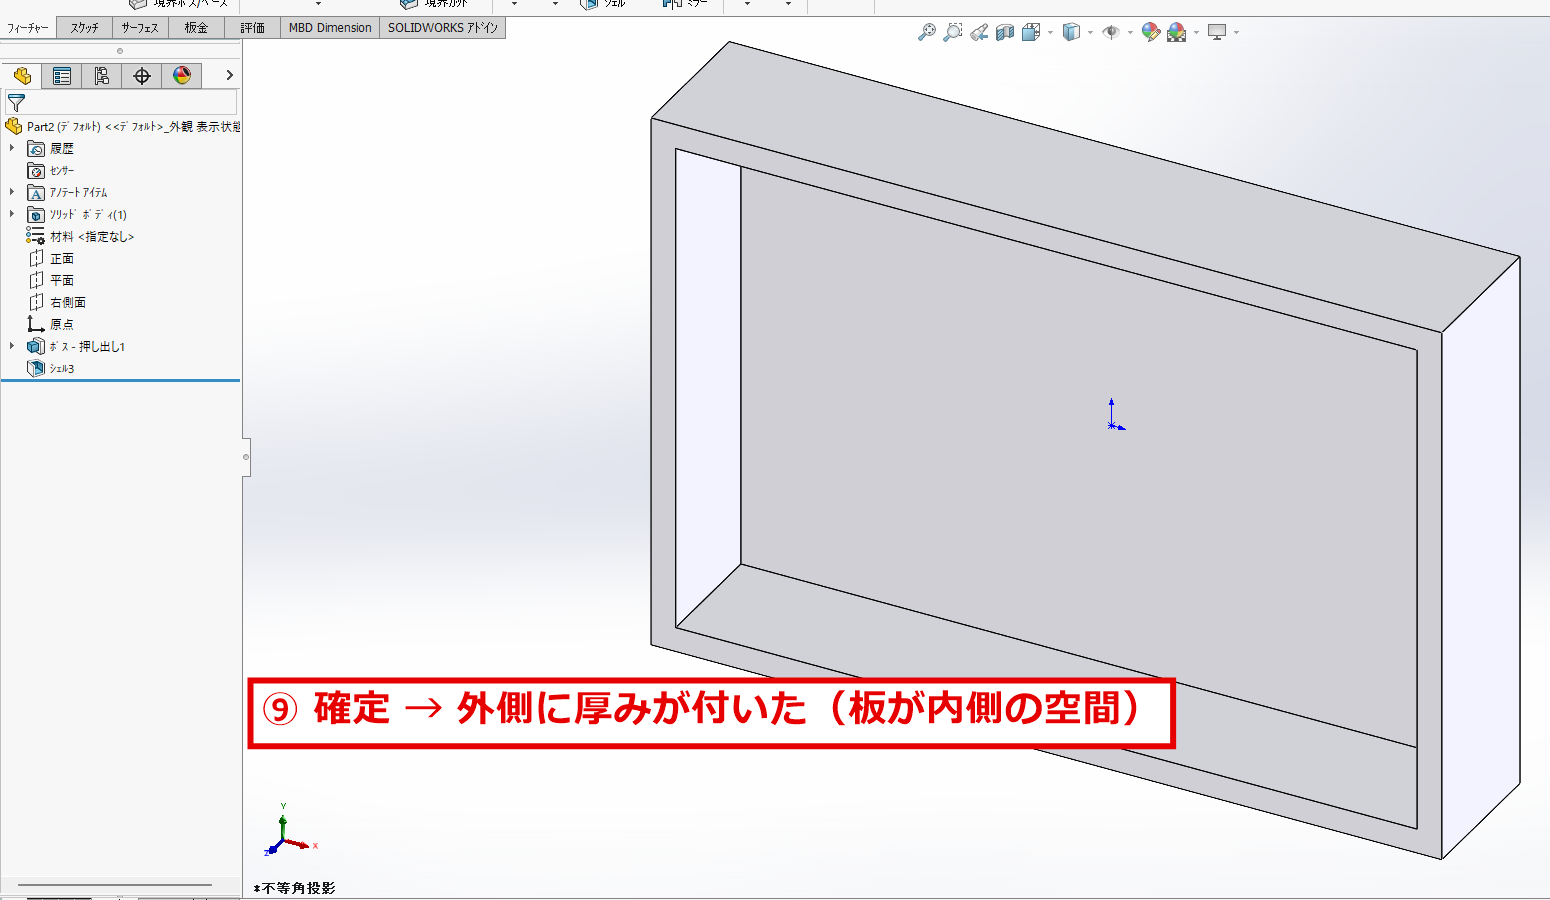This screenshot has width=1550, height=900.
Task: Open the Hide/Show Items dropdown arrow
Action: click(x=1130, y=33)
